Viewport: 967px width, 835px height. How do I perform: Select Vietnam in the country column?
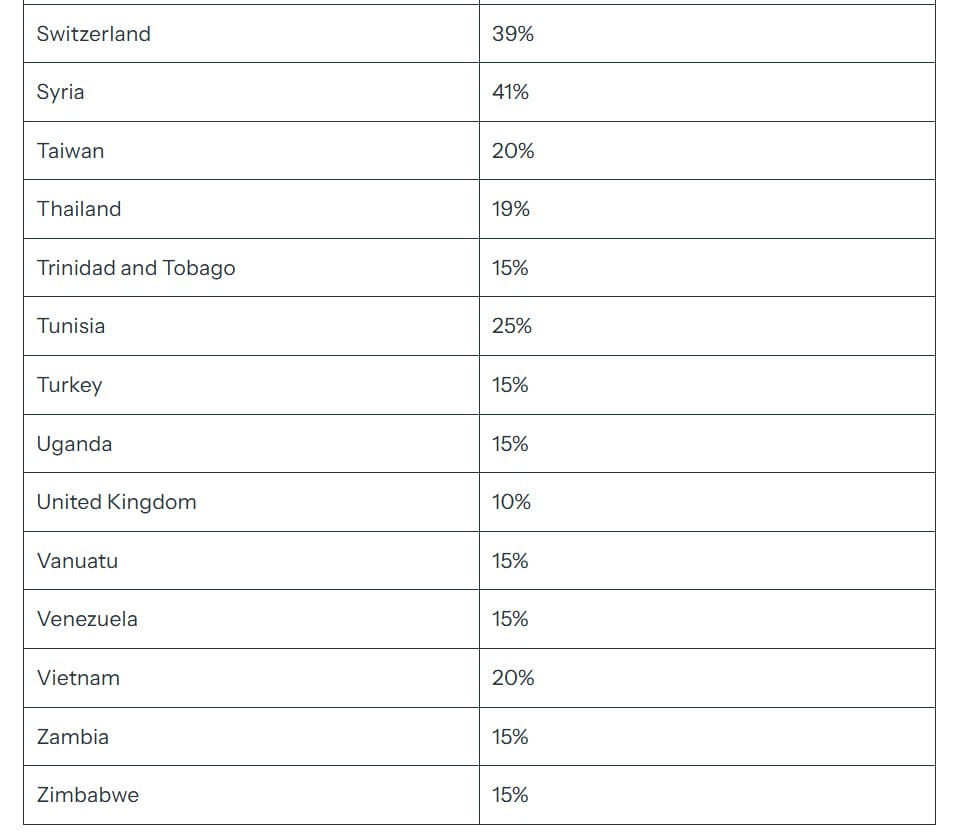point(79,678)
